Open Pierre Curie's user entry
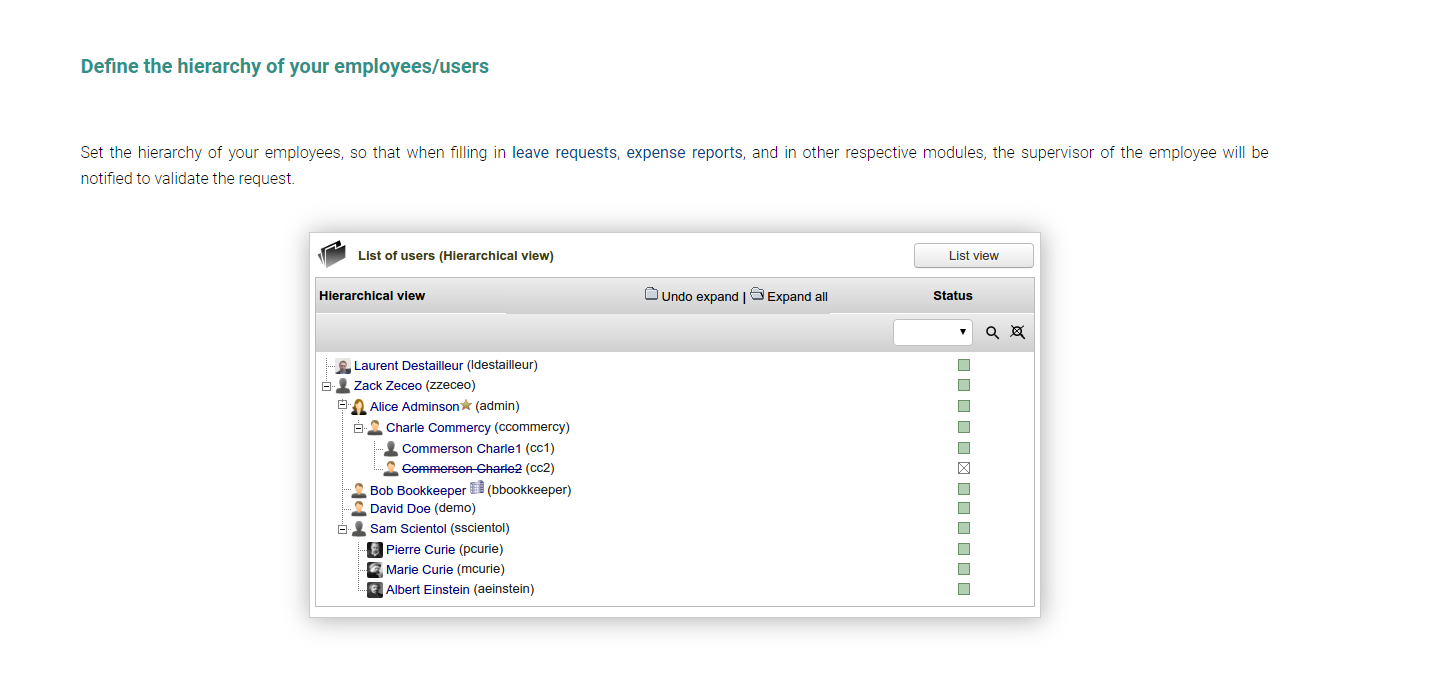 tap(420, 549)
